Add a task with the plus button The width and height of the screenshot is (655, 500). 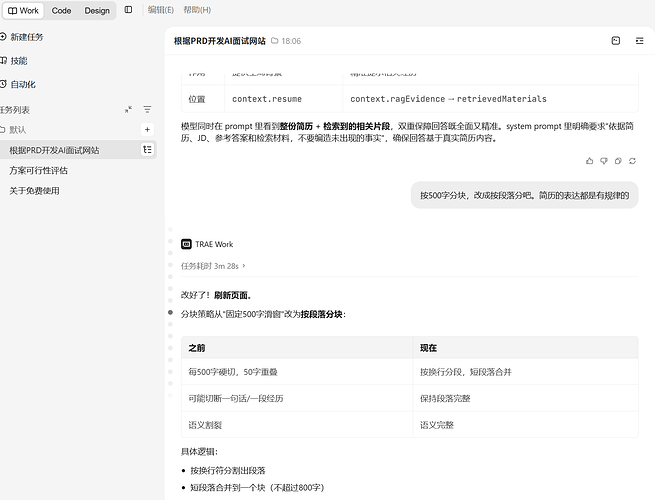click(x=147, y=129)
